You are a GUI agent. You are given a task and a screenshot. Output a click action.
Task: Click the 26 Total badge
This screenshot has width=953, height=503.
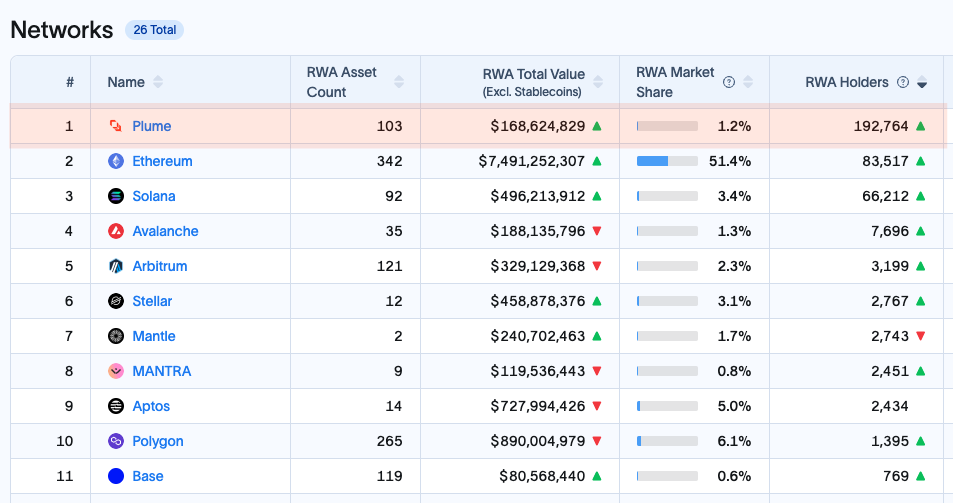pyautogui.click(x=154, y=30)
